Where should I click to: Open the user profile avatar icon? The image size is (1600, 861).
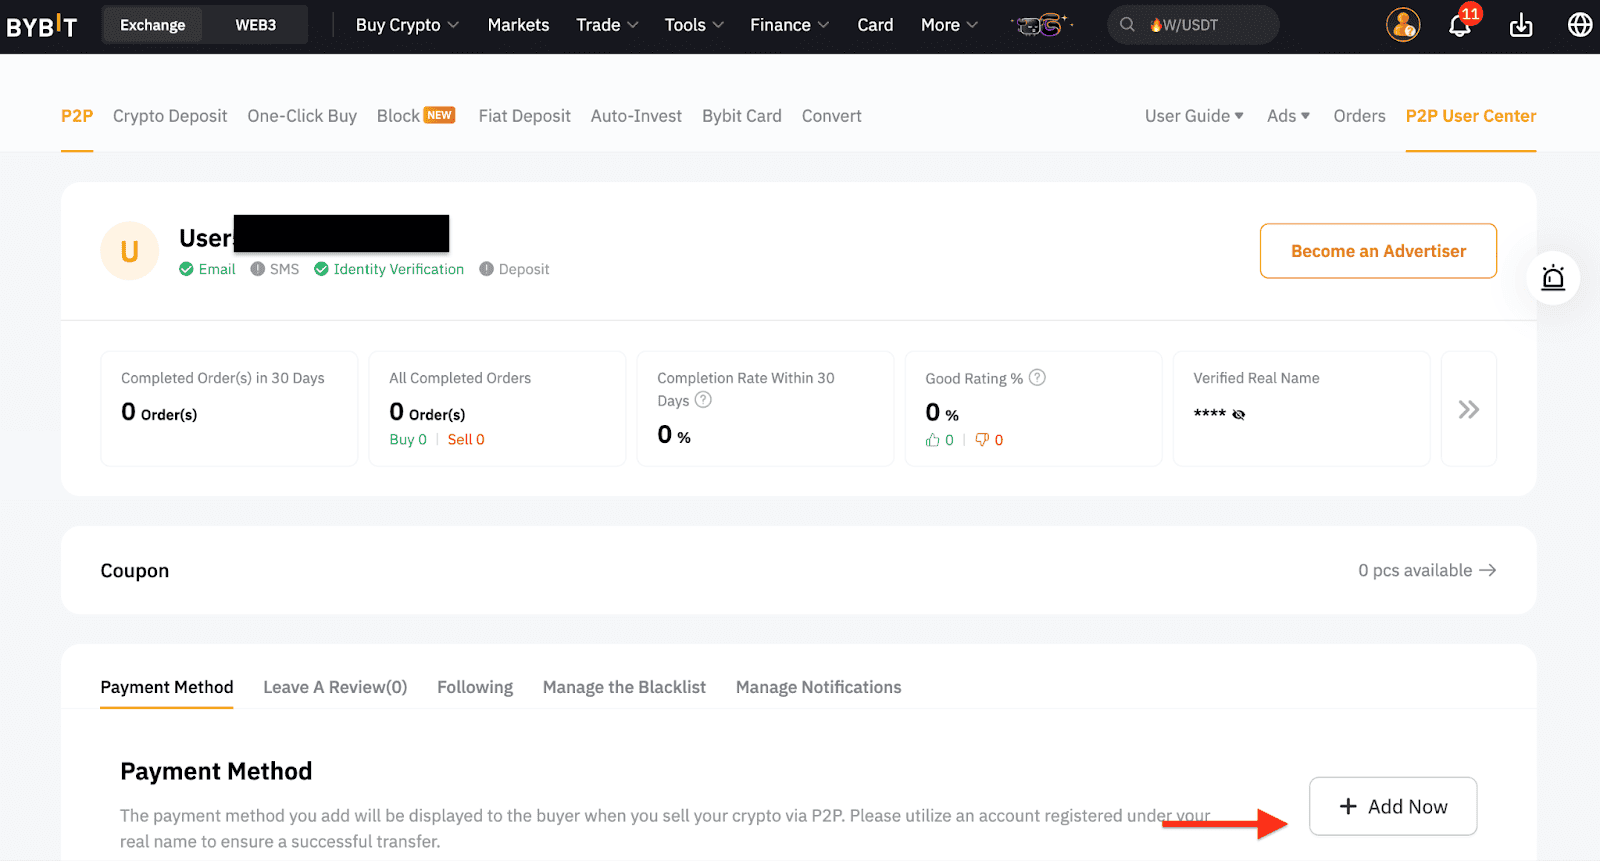1403,25
